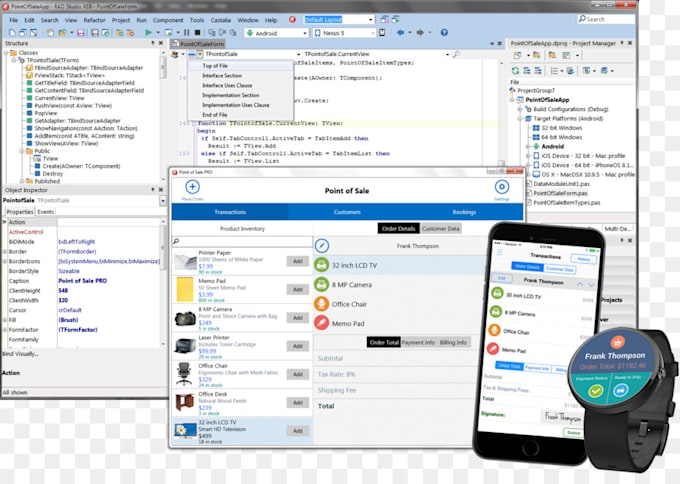Image resolution: width=680 pixels, height=484 pixels.
Task: Click the back navigation arrow icon
Action: tap(400, 33)
